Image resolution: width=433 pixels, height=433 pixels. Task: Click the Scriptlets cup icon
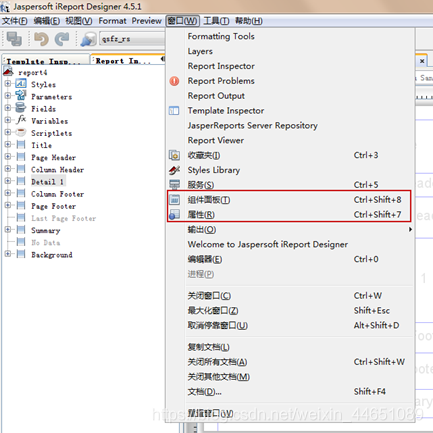coord(21,132)
